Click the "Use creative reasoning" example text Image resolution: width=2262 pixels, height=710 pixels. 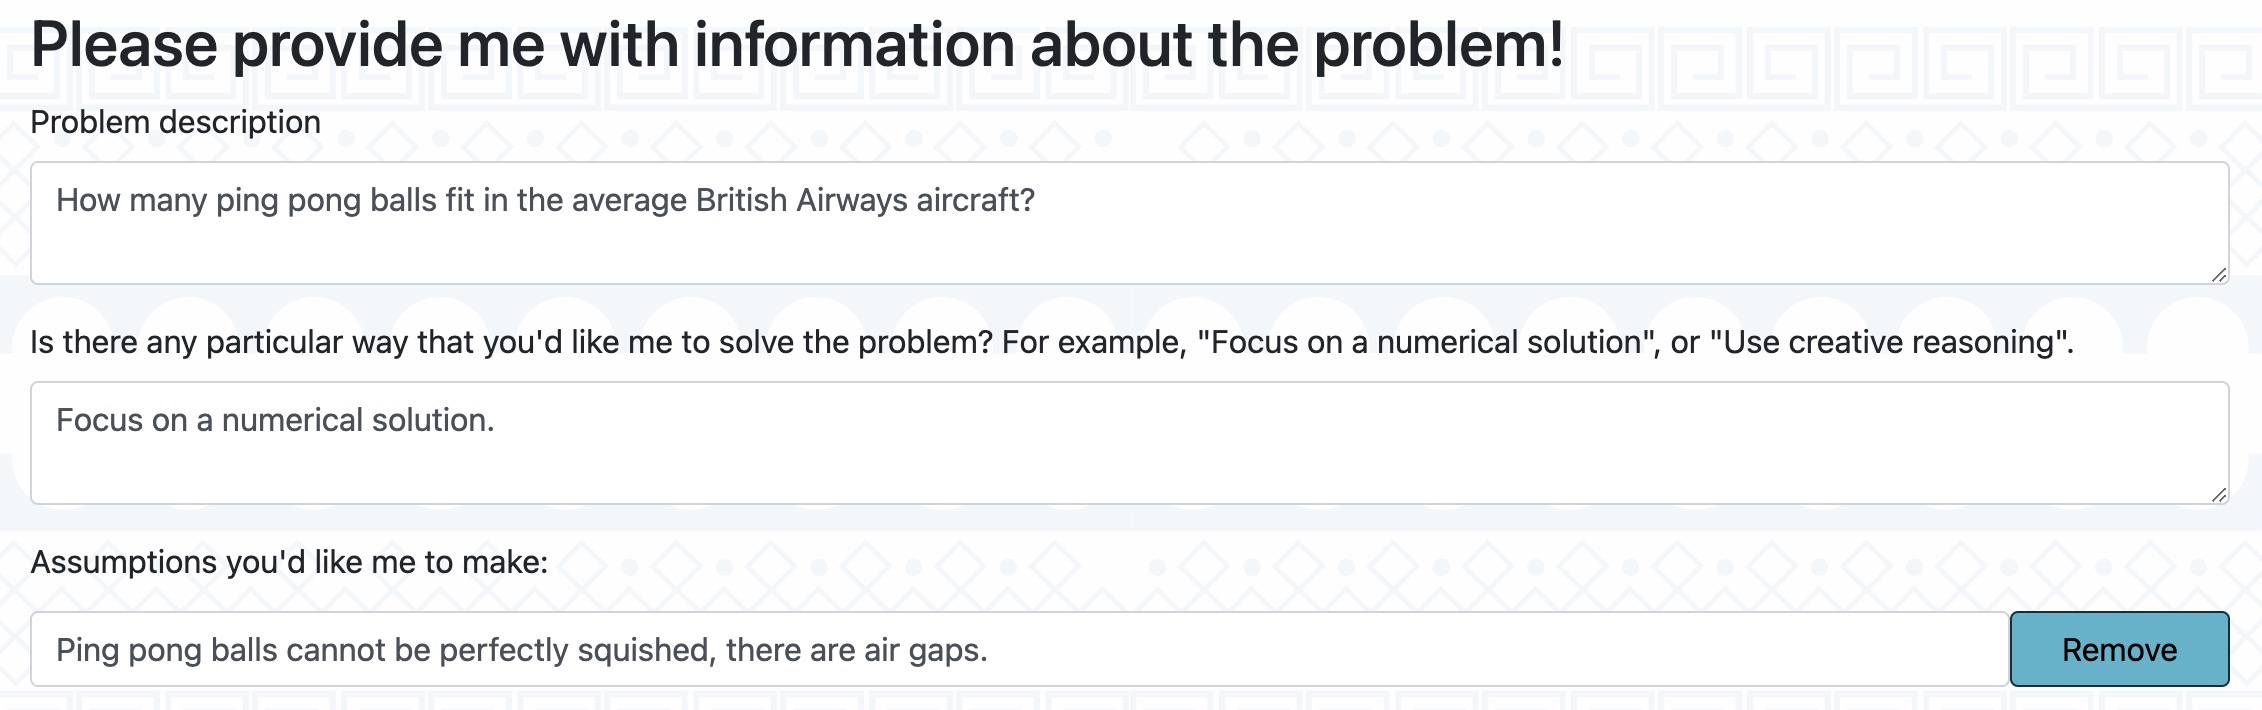tap(1886, 342)
